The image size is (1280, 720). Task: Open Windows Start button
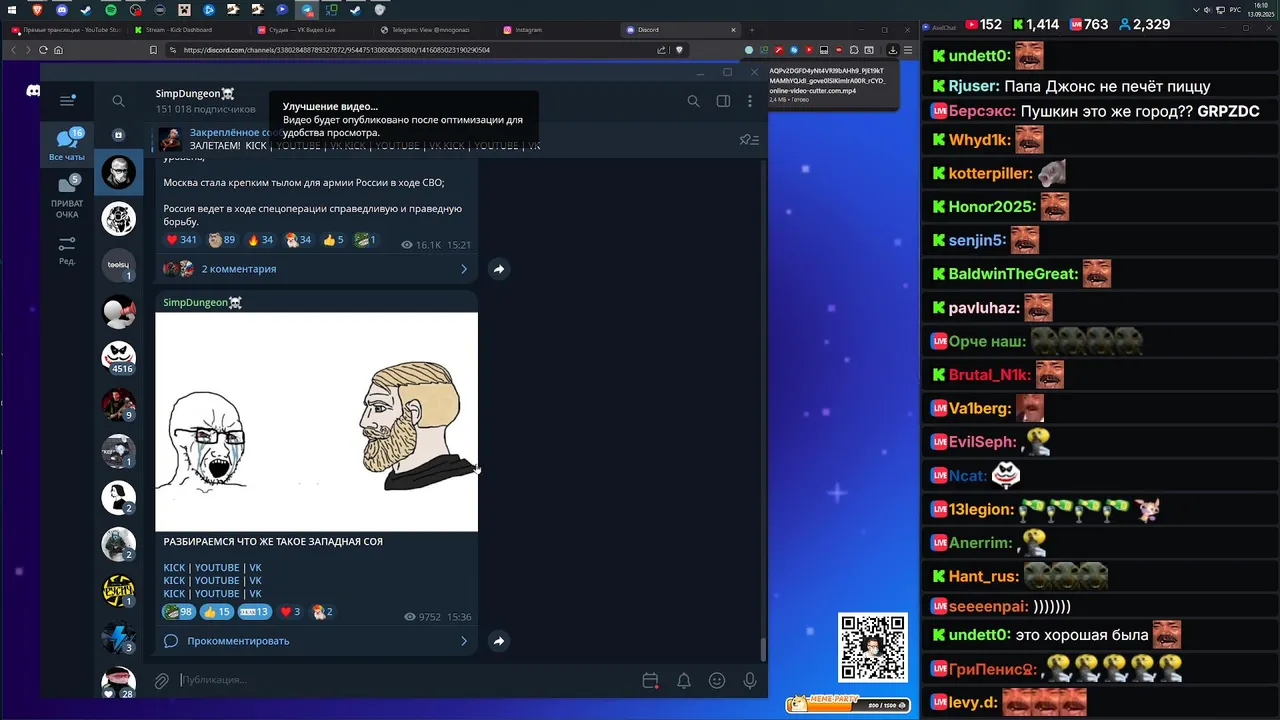[12, 10]
